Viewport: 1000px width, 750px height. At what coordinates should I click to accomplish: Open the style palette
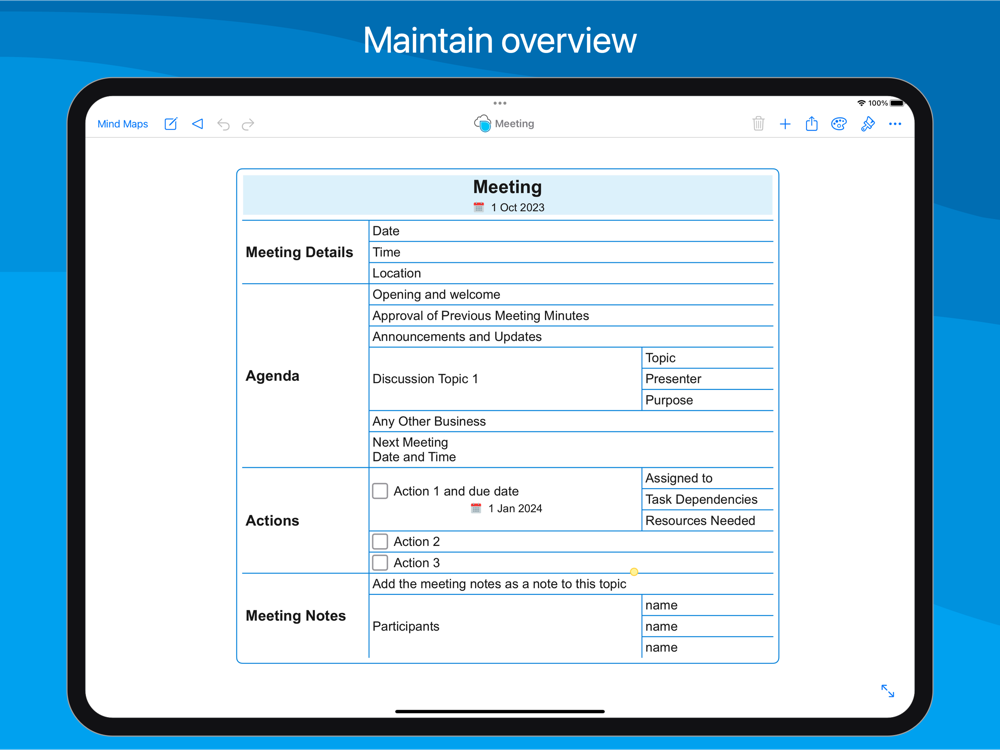(x=839, y=124)
